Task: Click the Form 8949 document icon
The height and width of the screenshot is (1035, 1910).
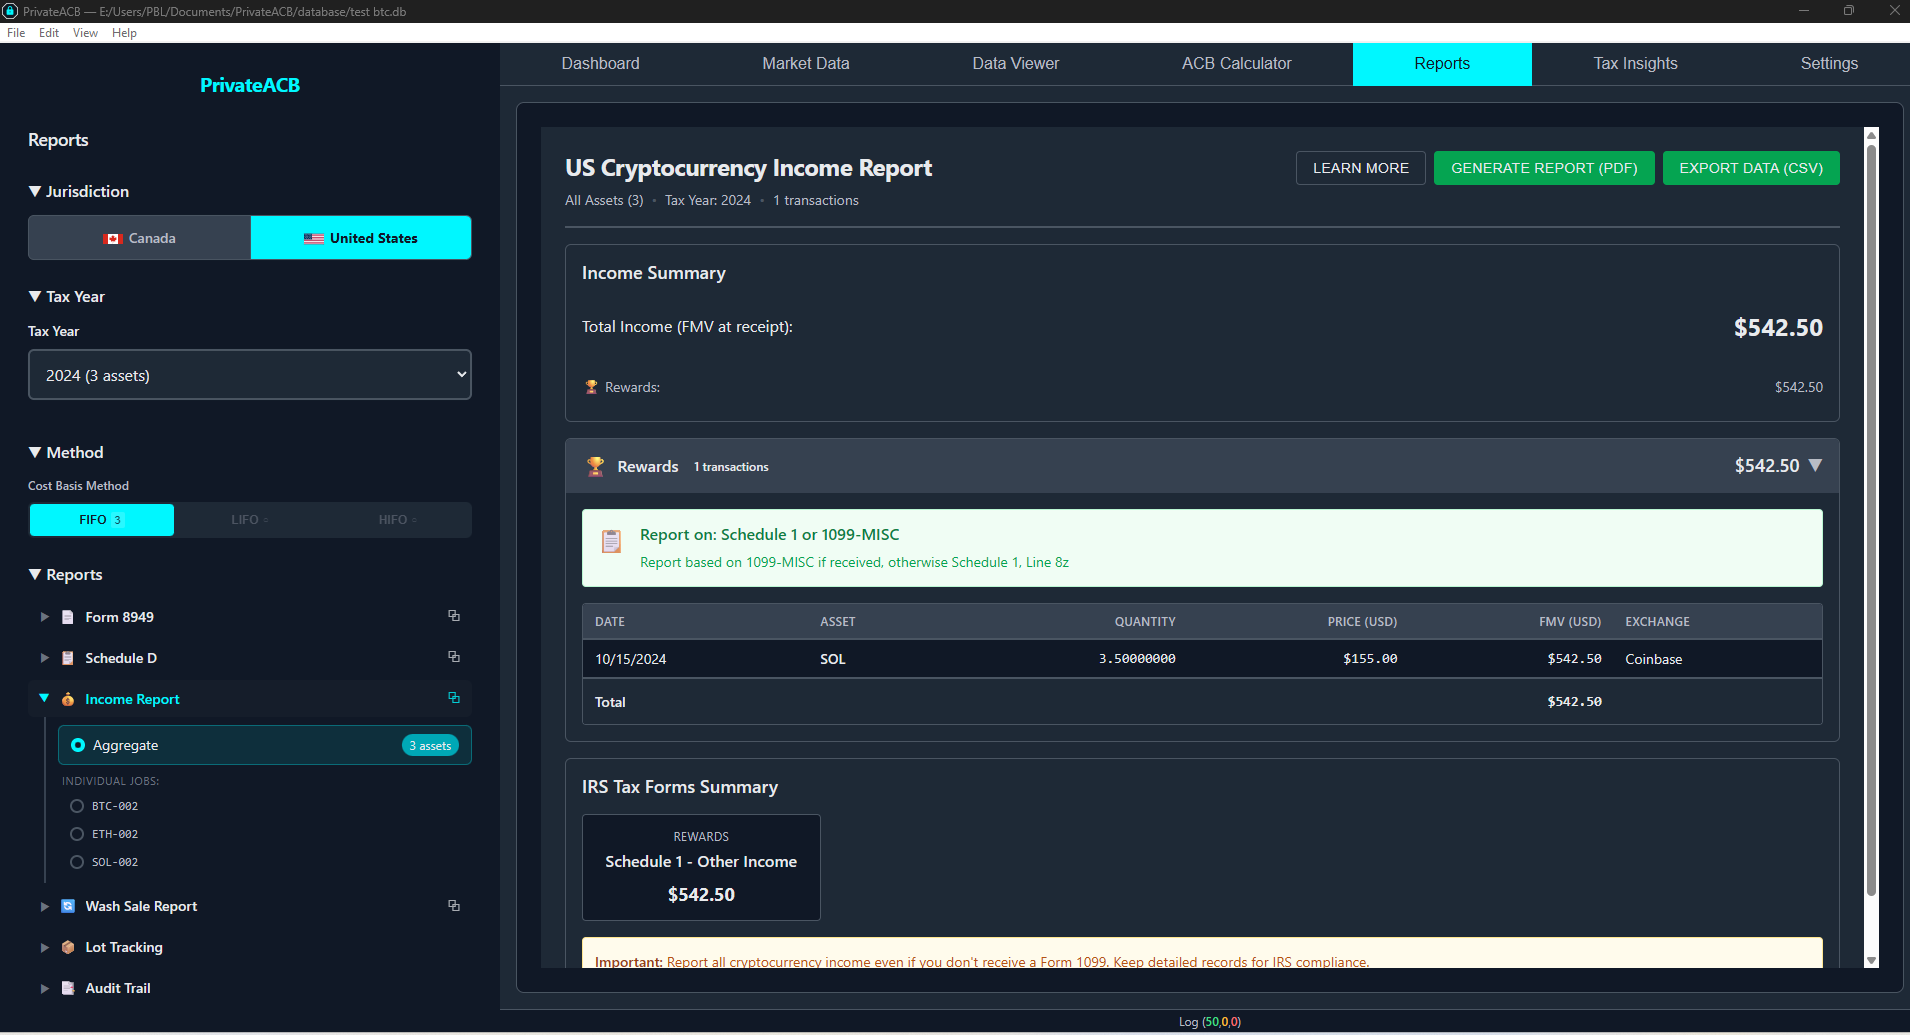Action: coord(68,617)
